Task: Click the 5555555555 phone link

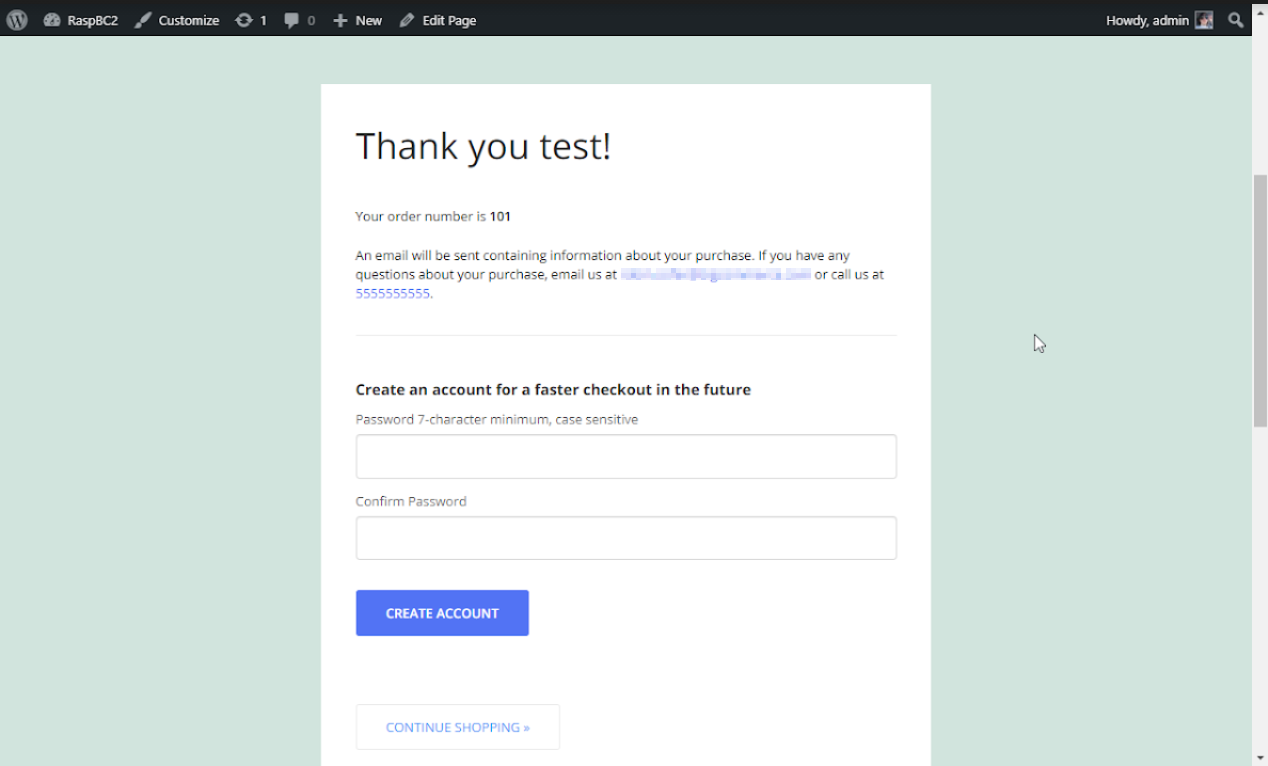Action: (393, 293)
